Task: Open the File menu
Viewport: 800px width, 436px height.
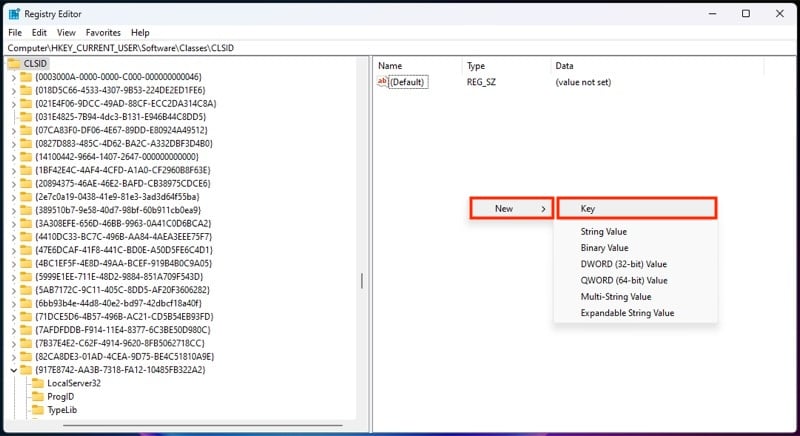Action: [x=15, y=32]
